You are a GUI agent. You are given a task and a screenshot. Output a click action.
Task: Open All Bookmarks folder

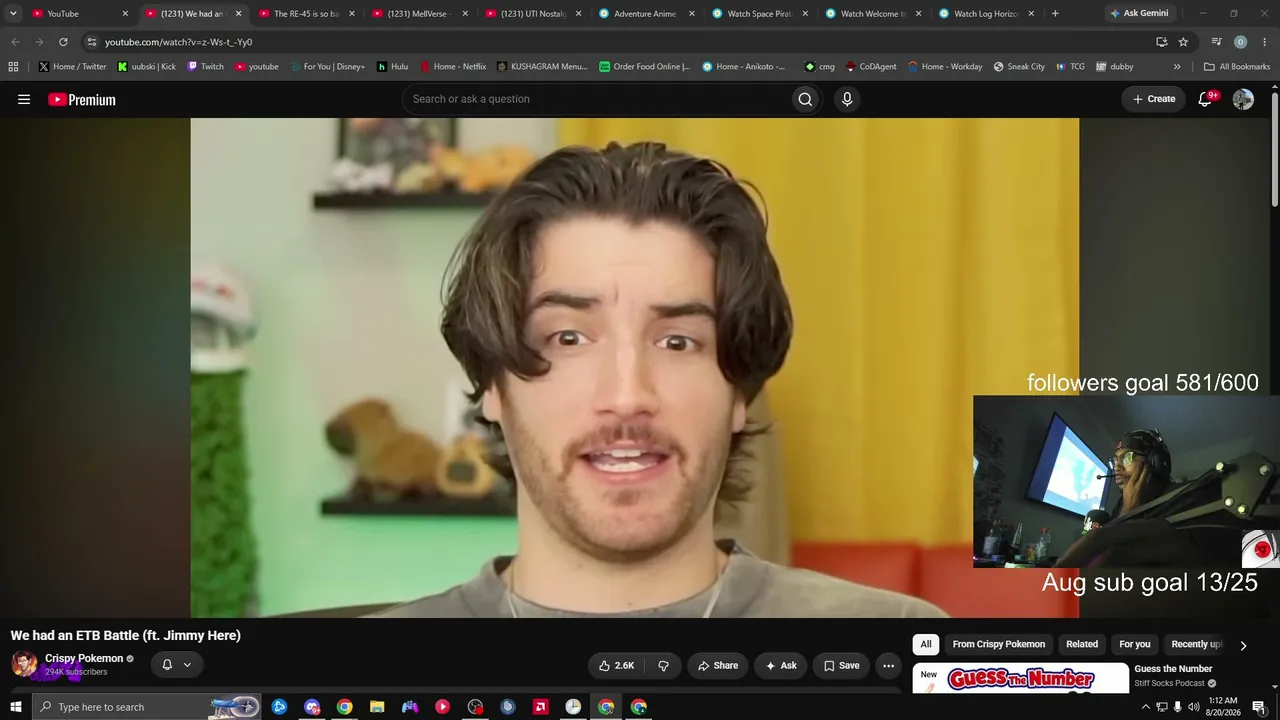1237,67
